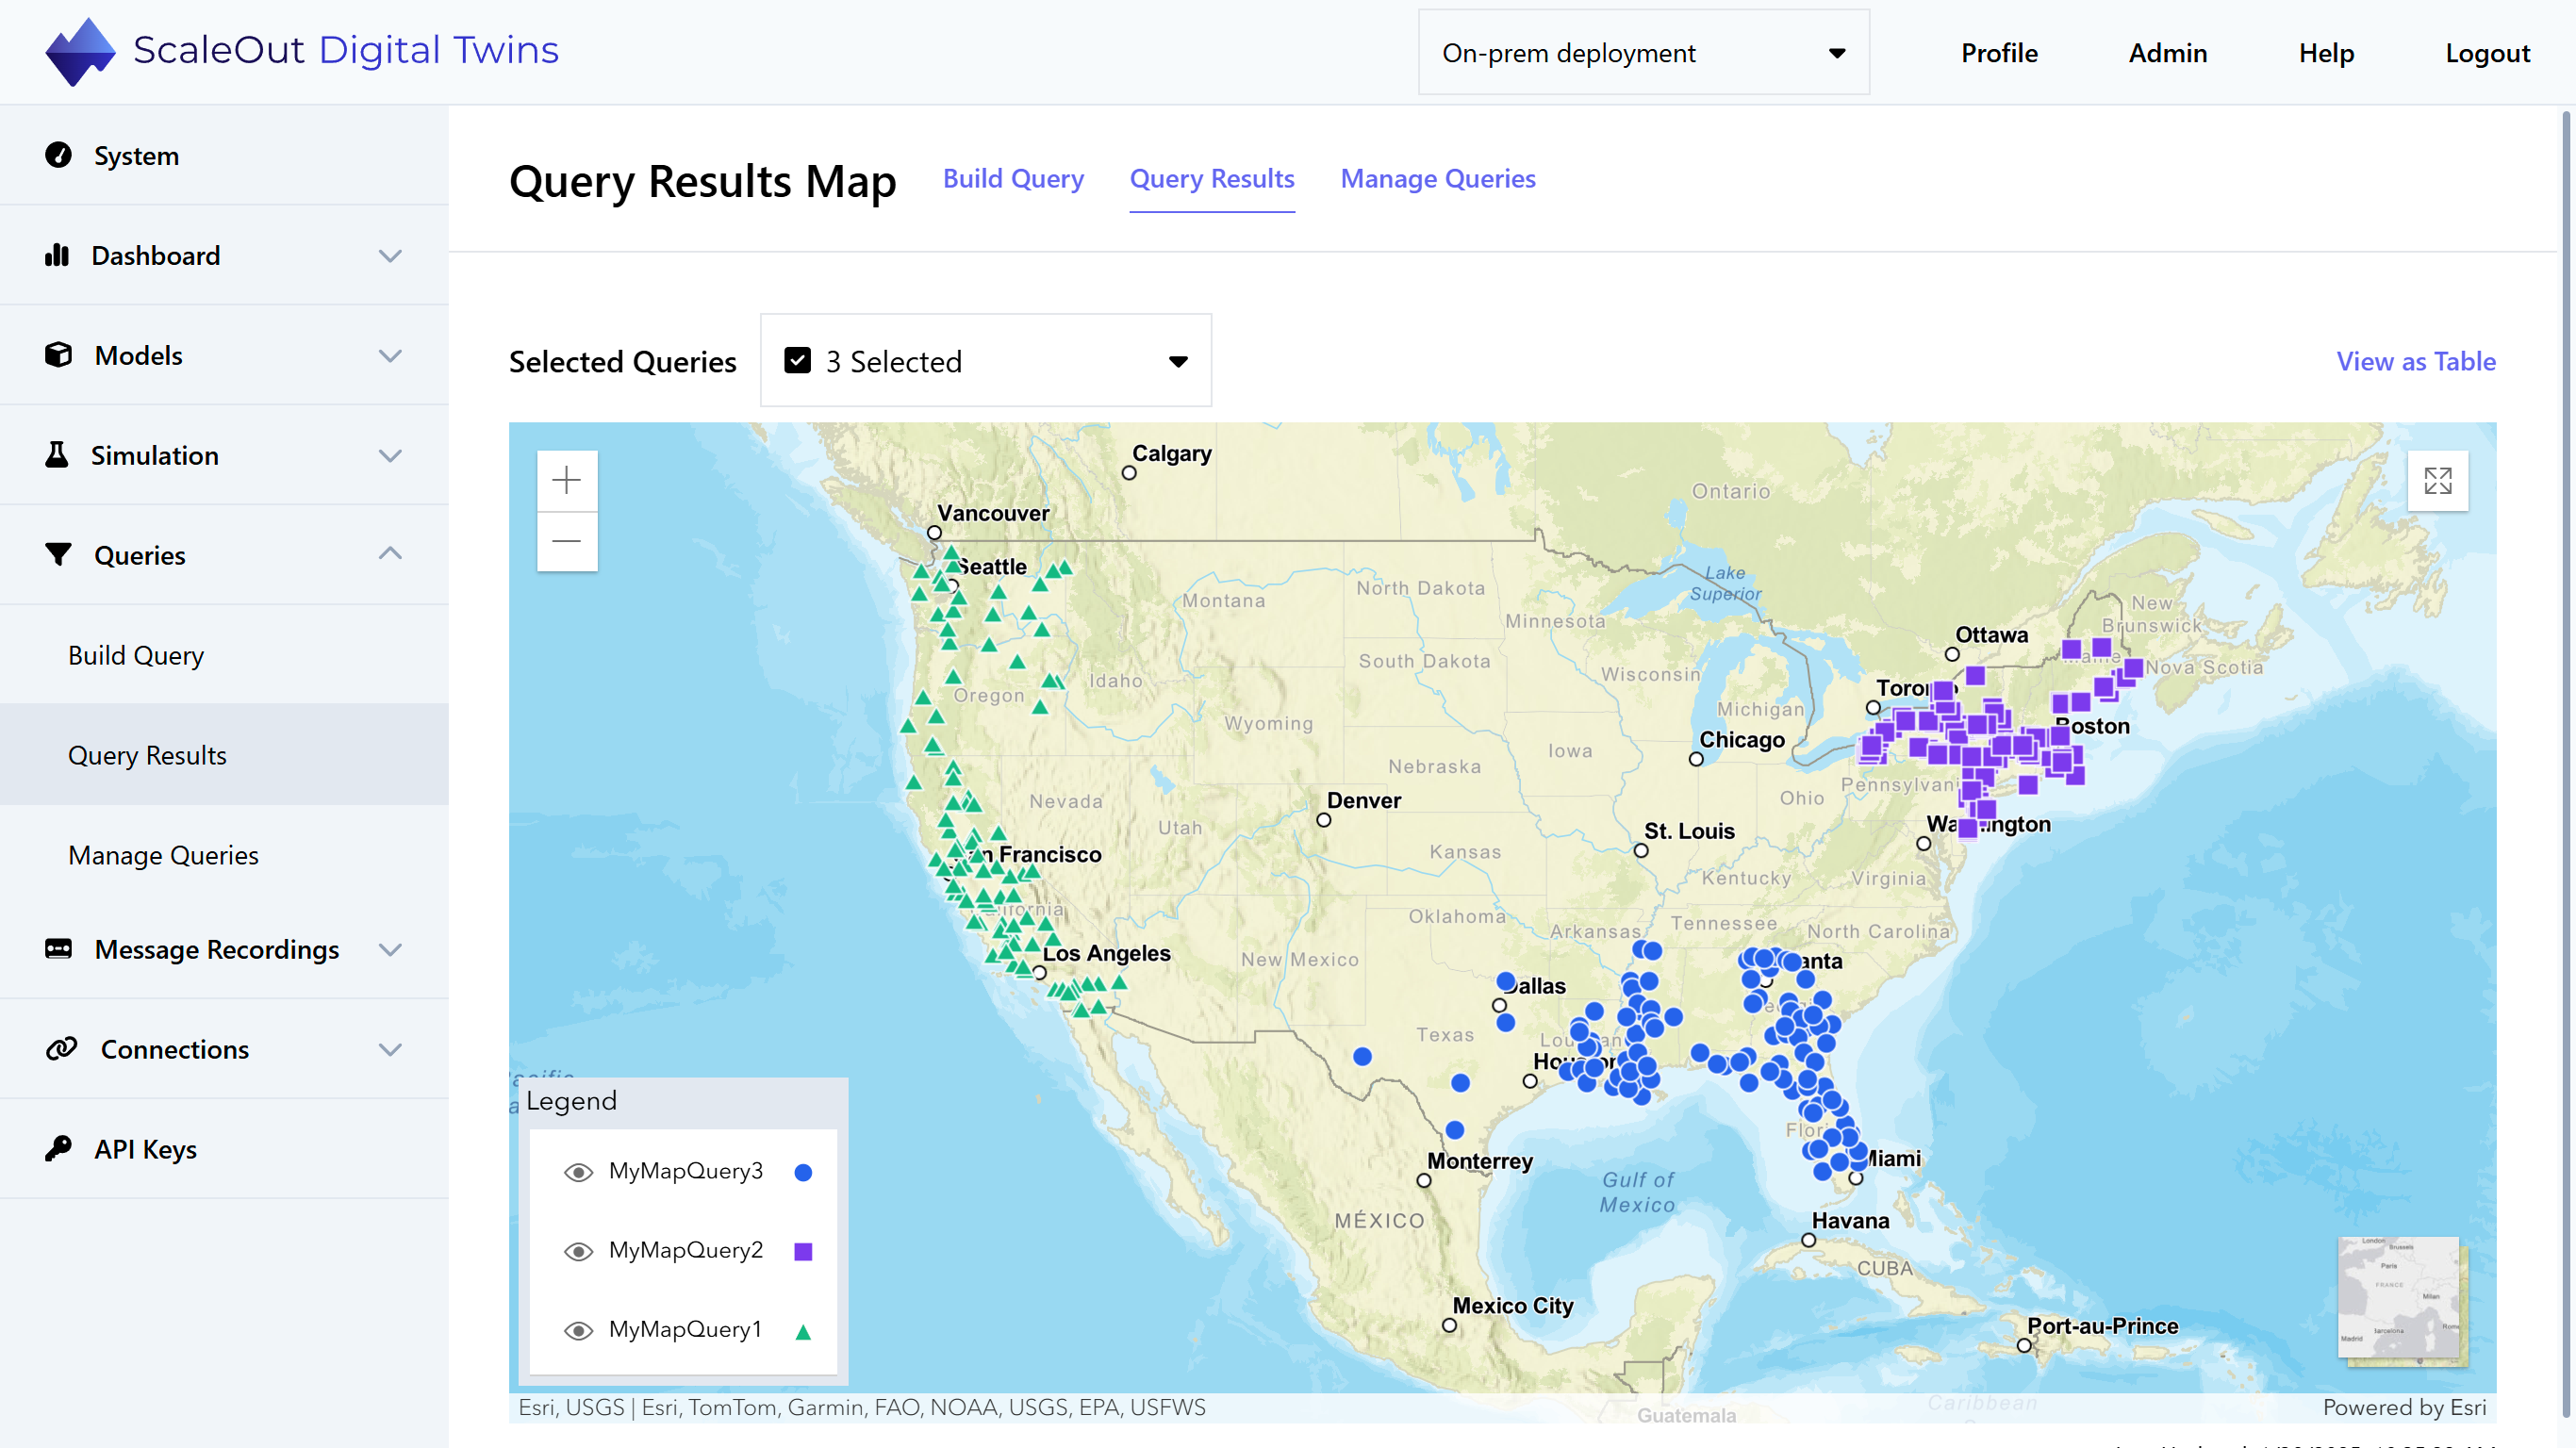
Task: Select Query Results in the sidebar
Action: pos(224,755)
